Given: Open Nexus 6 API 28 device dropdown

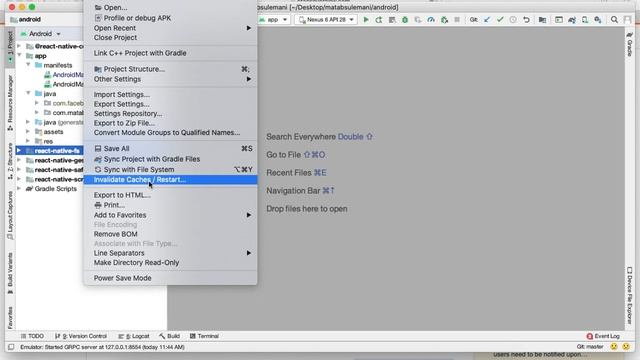Looking at the screenshot, I should coord(326,20).
